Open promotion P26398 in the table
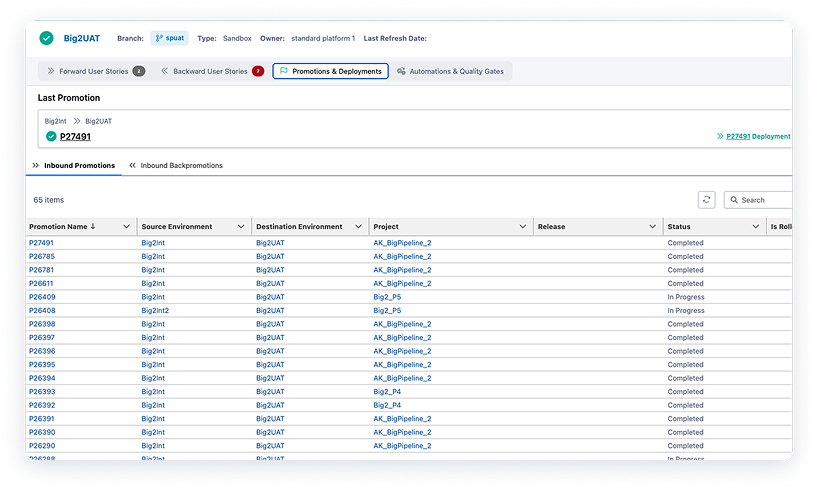Screen dimensions: 818x491 click(42, 324)
